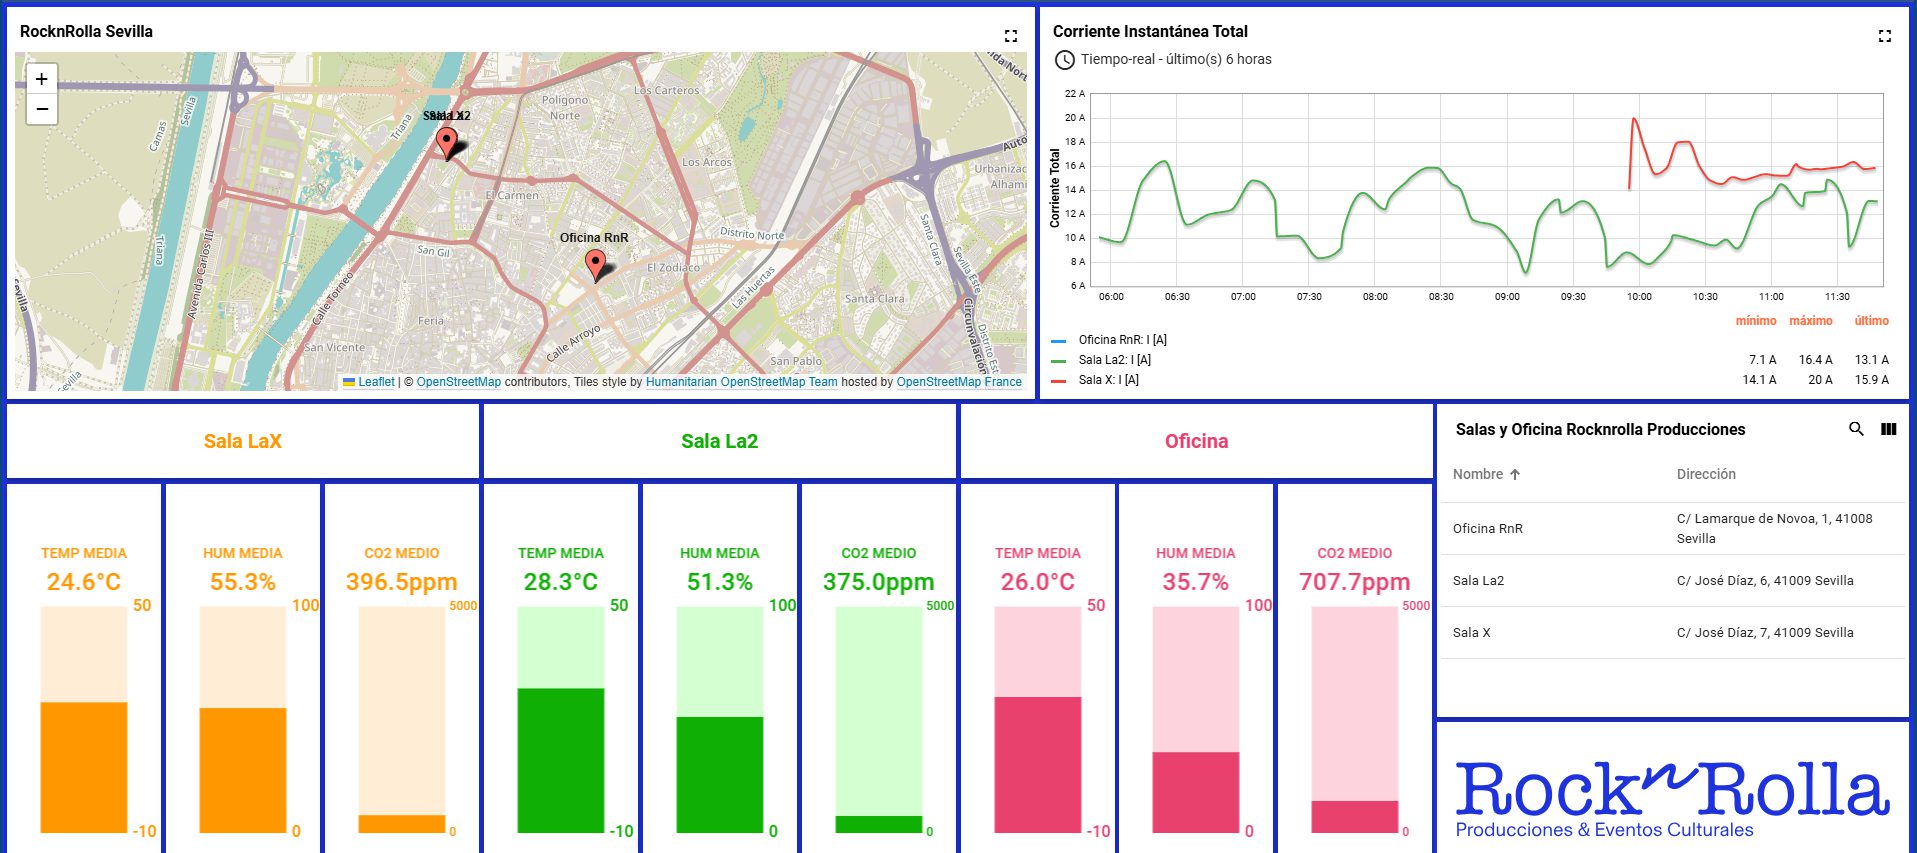The height and width of the screenshot is (853, 1917).
Task: Click the Oficina RnR map marker
Action: tap(596, 266)
